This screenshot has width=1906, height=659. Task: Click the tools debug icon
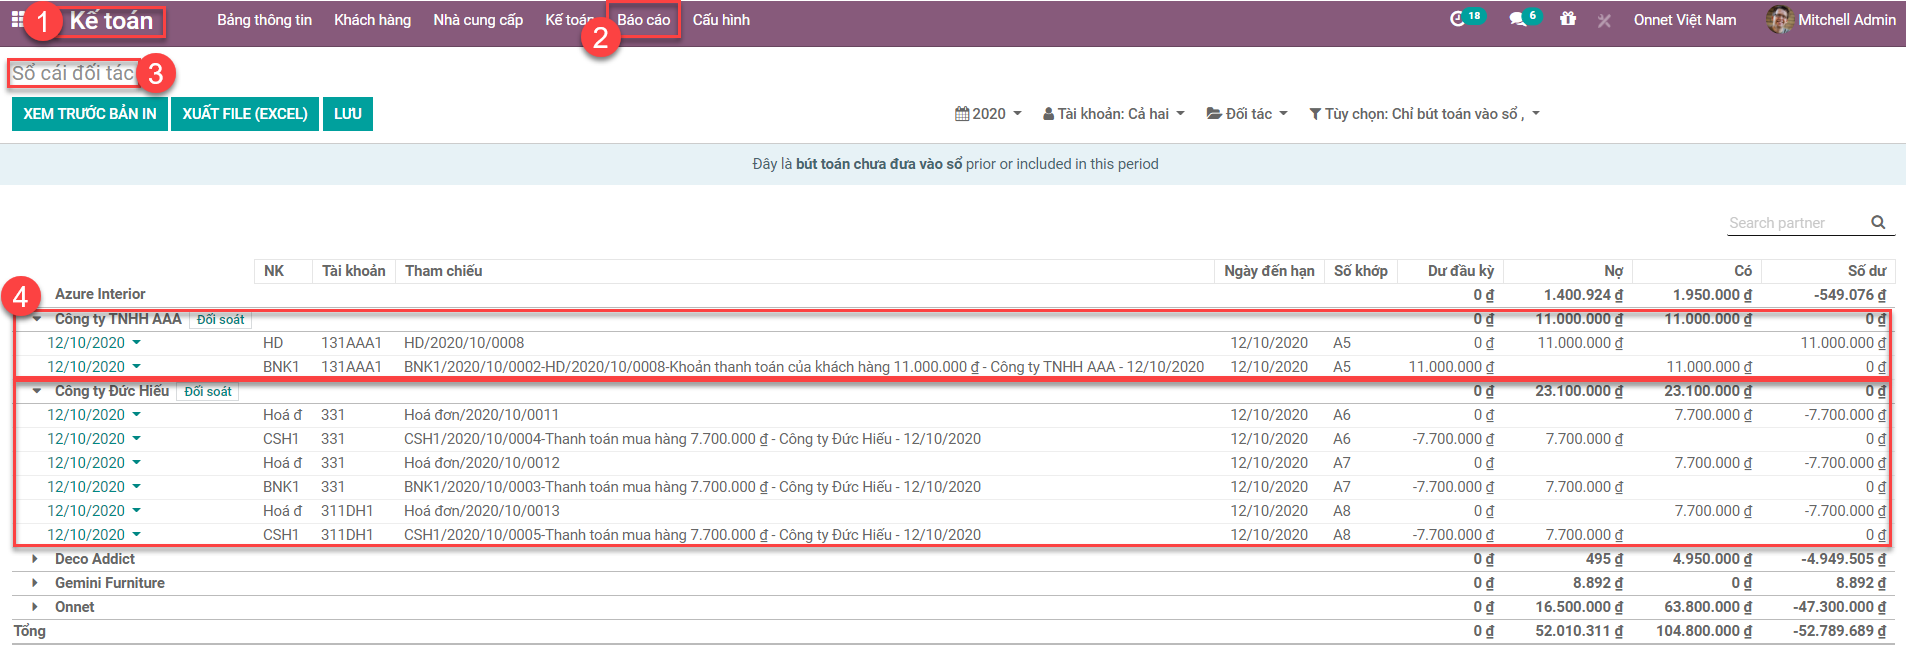click(x=1604, y=20)
